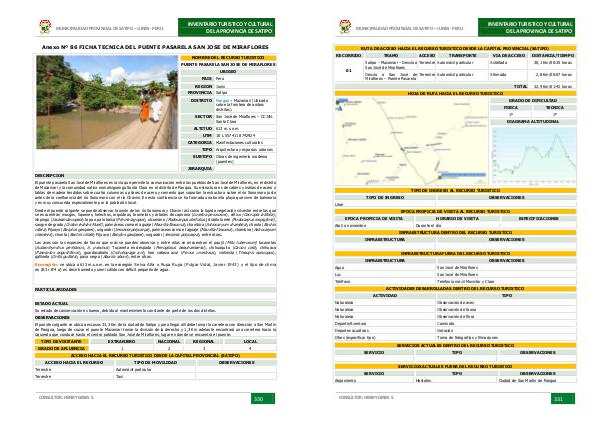
Task: Select the 'DISTANCIA/TIEMPO' column header
Action: 553,55
